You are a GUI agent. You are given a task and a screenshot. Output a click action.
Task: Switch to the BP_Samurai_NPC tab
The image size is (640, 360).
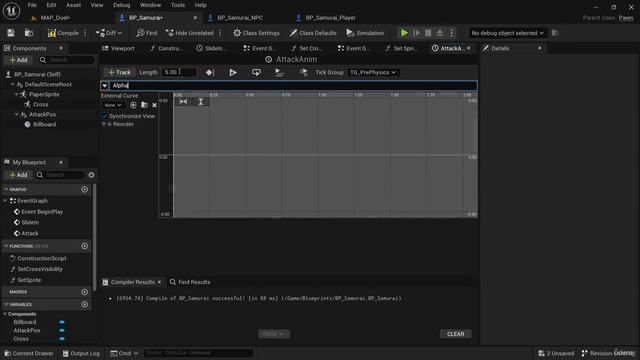240,18
